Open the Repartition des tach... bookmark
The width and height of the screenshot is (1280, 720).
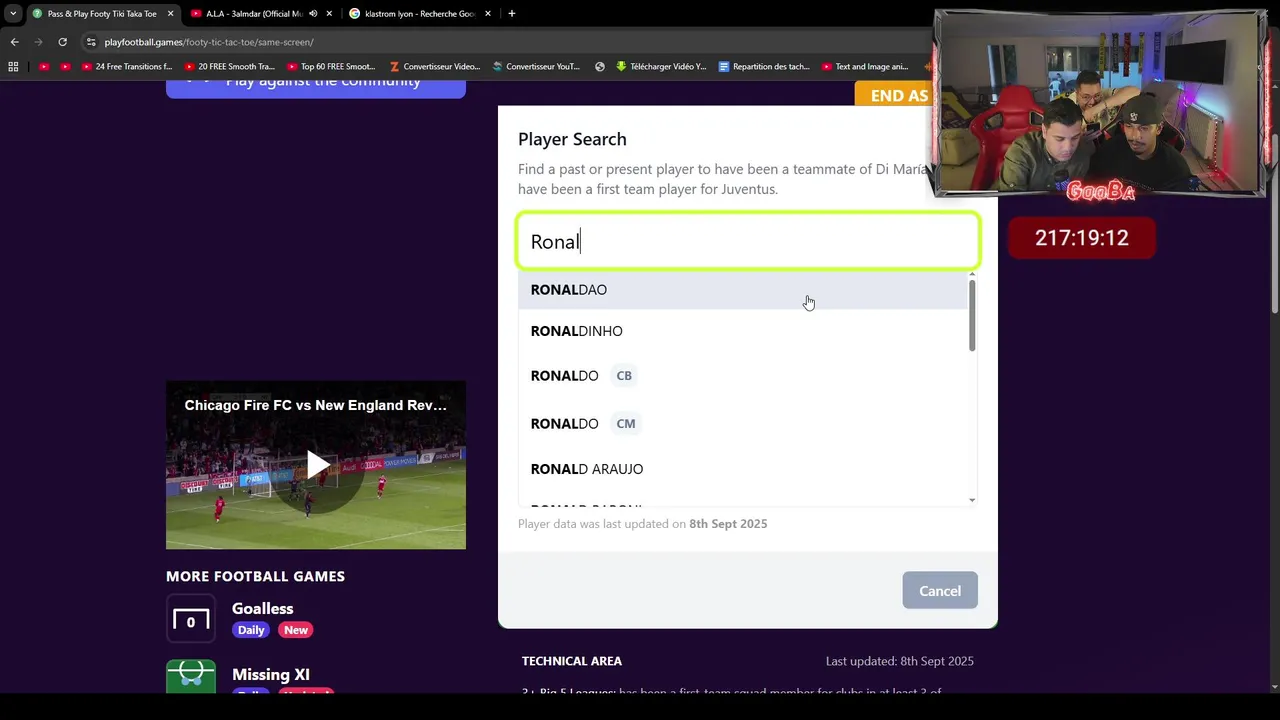(x=764, y=67)
